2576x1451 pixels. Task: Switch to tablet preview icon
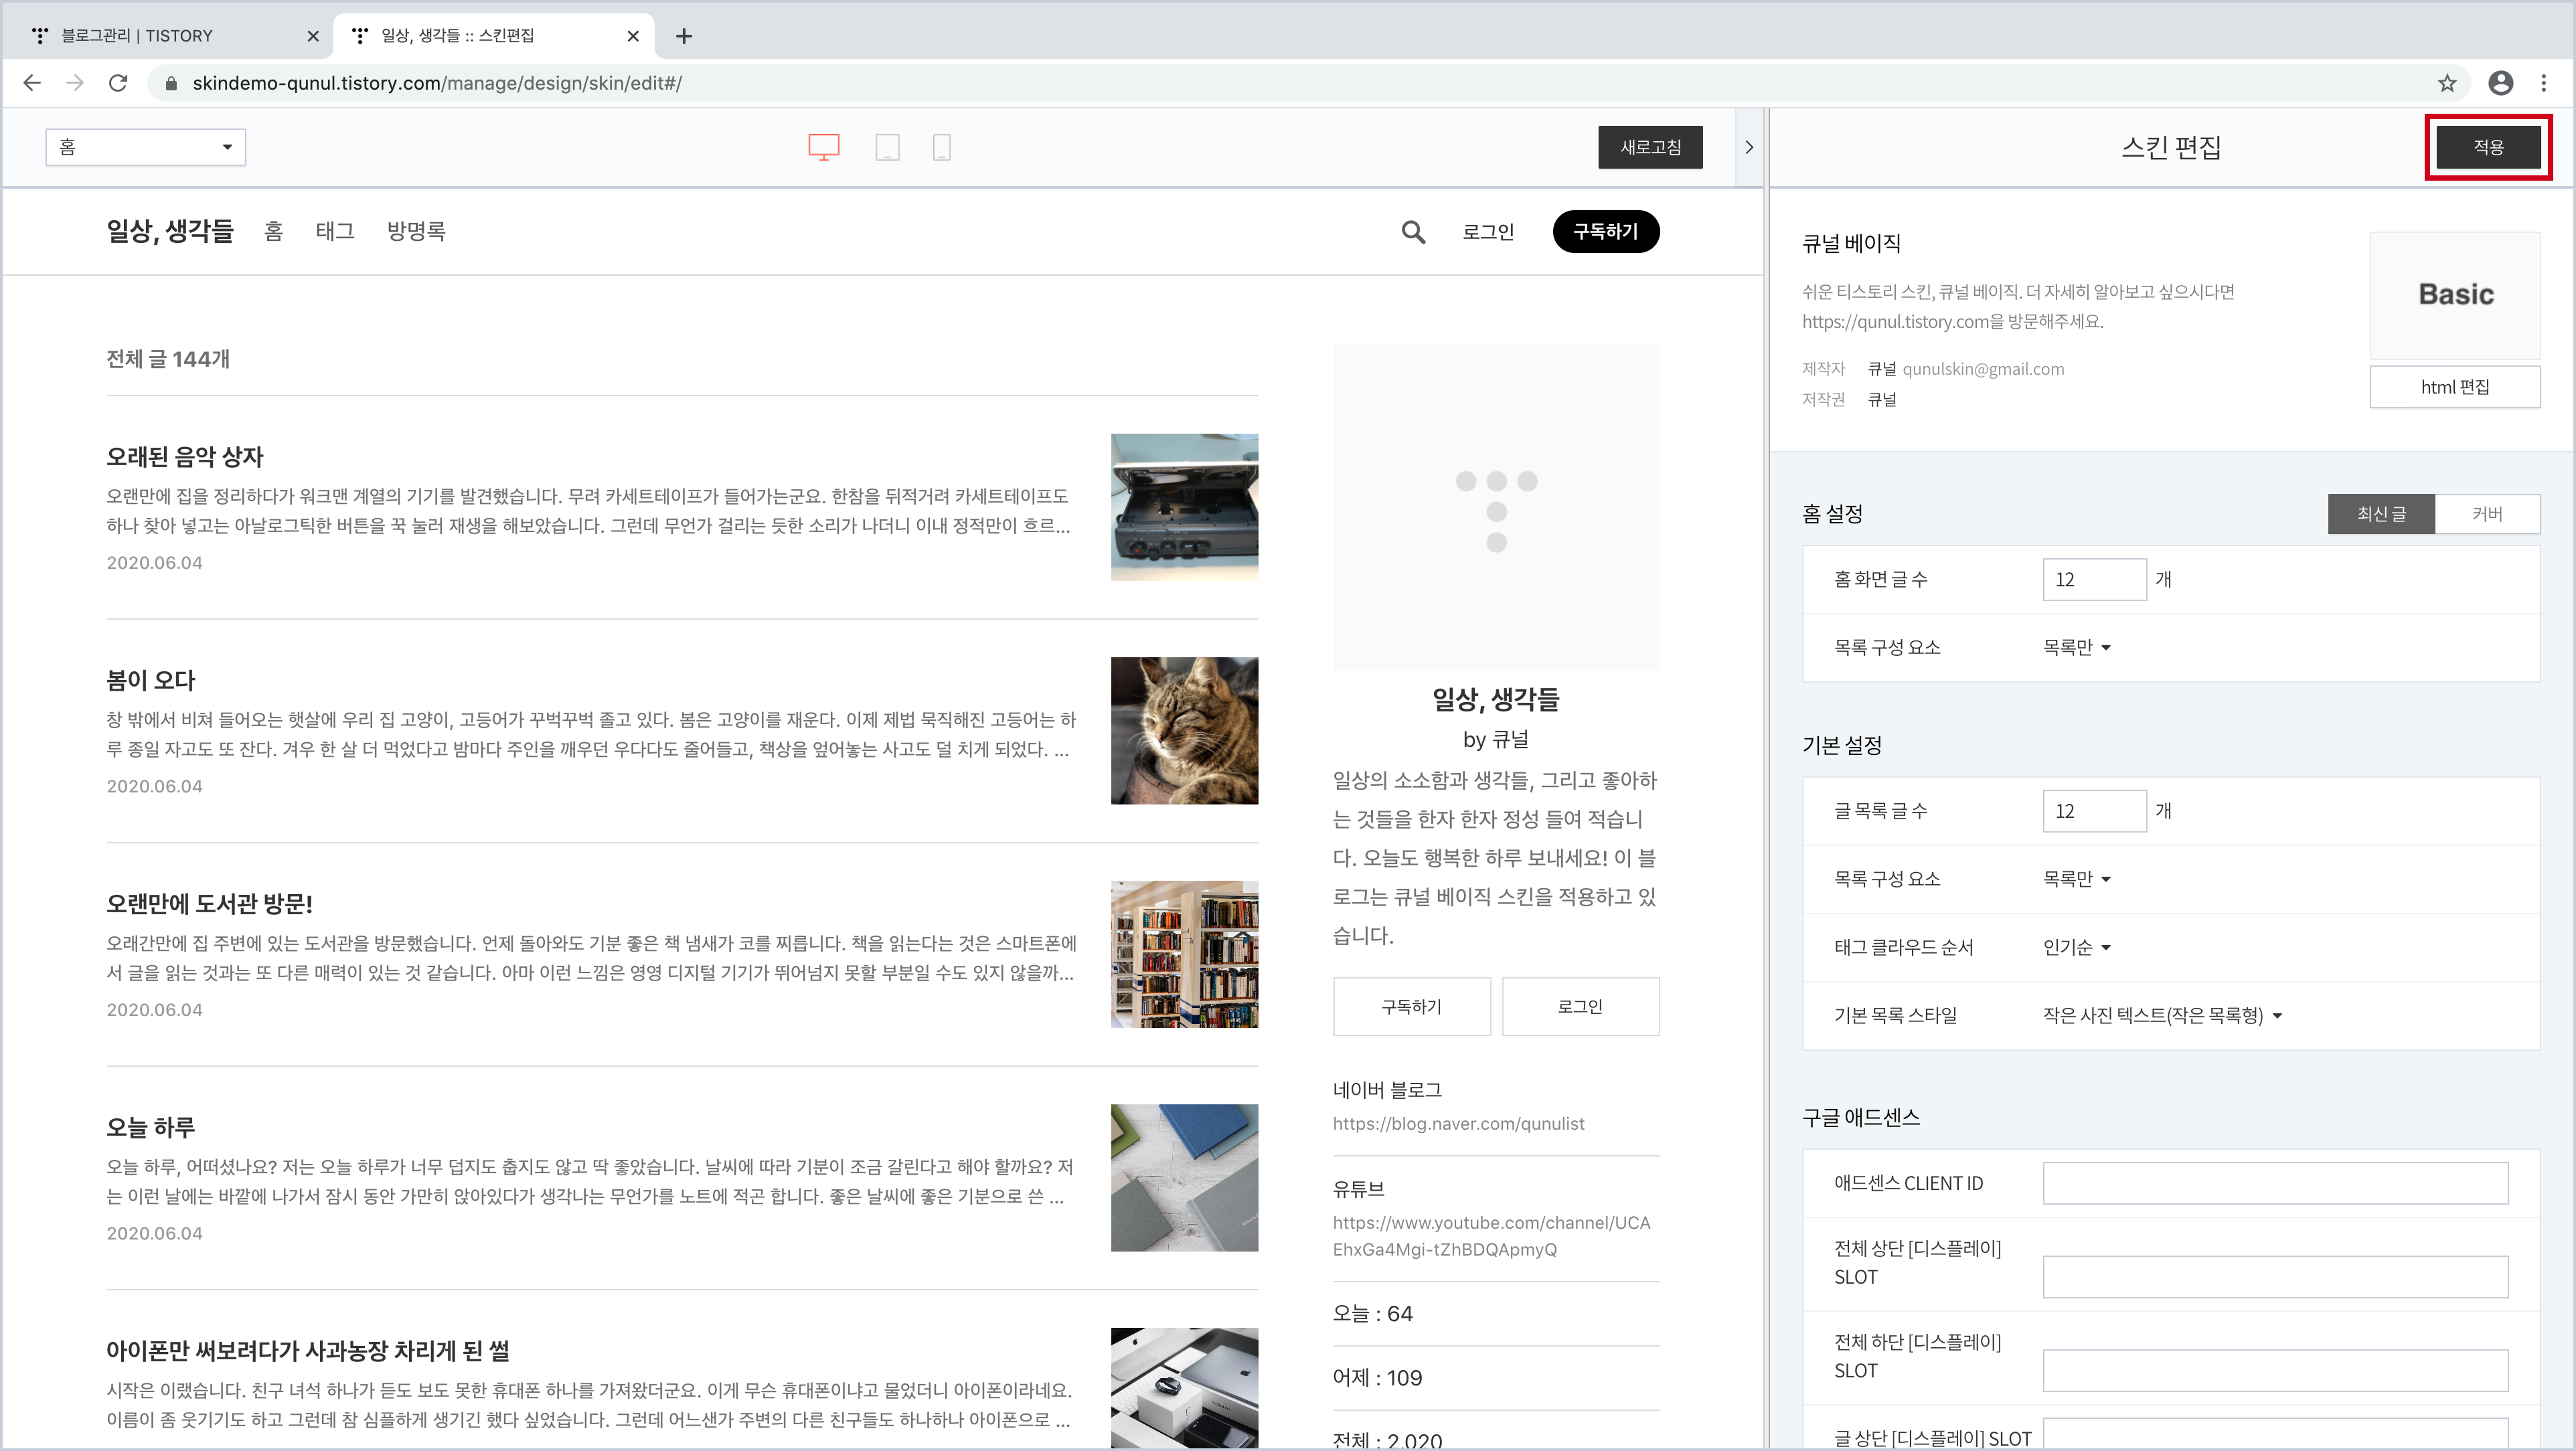click(887, 147)
